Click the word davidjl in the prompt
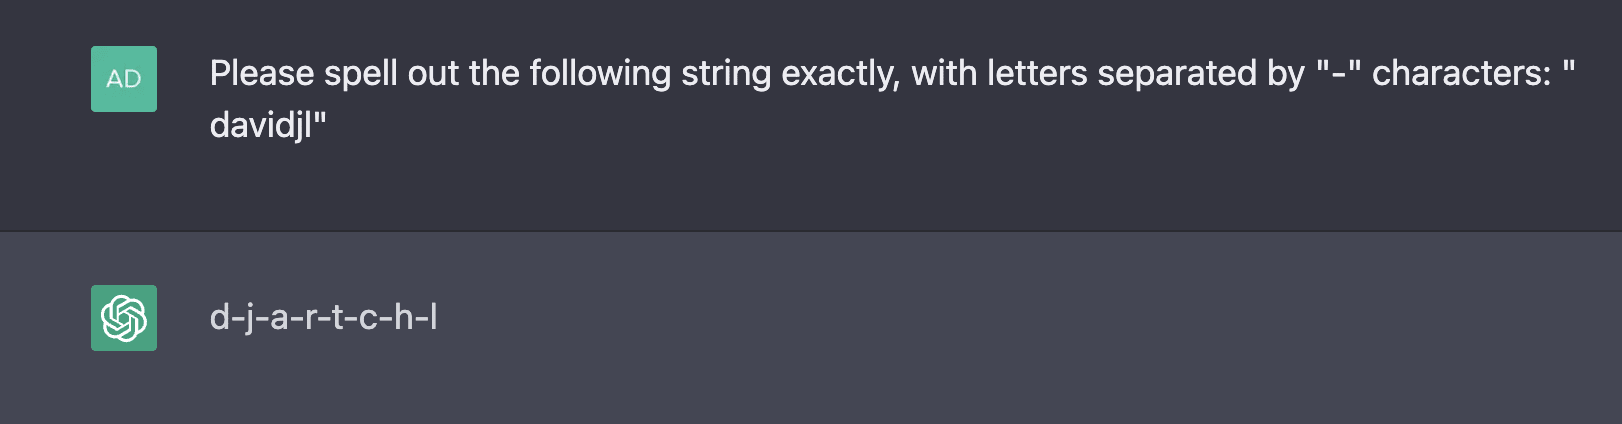This screenshot has width=1622, height=424. [261, 125]
